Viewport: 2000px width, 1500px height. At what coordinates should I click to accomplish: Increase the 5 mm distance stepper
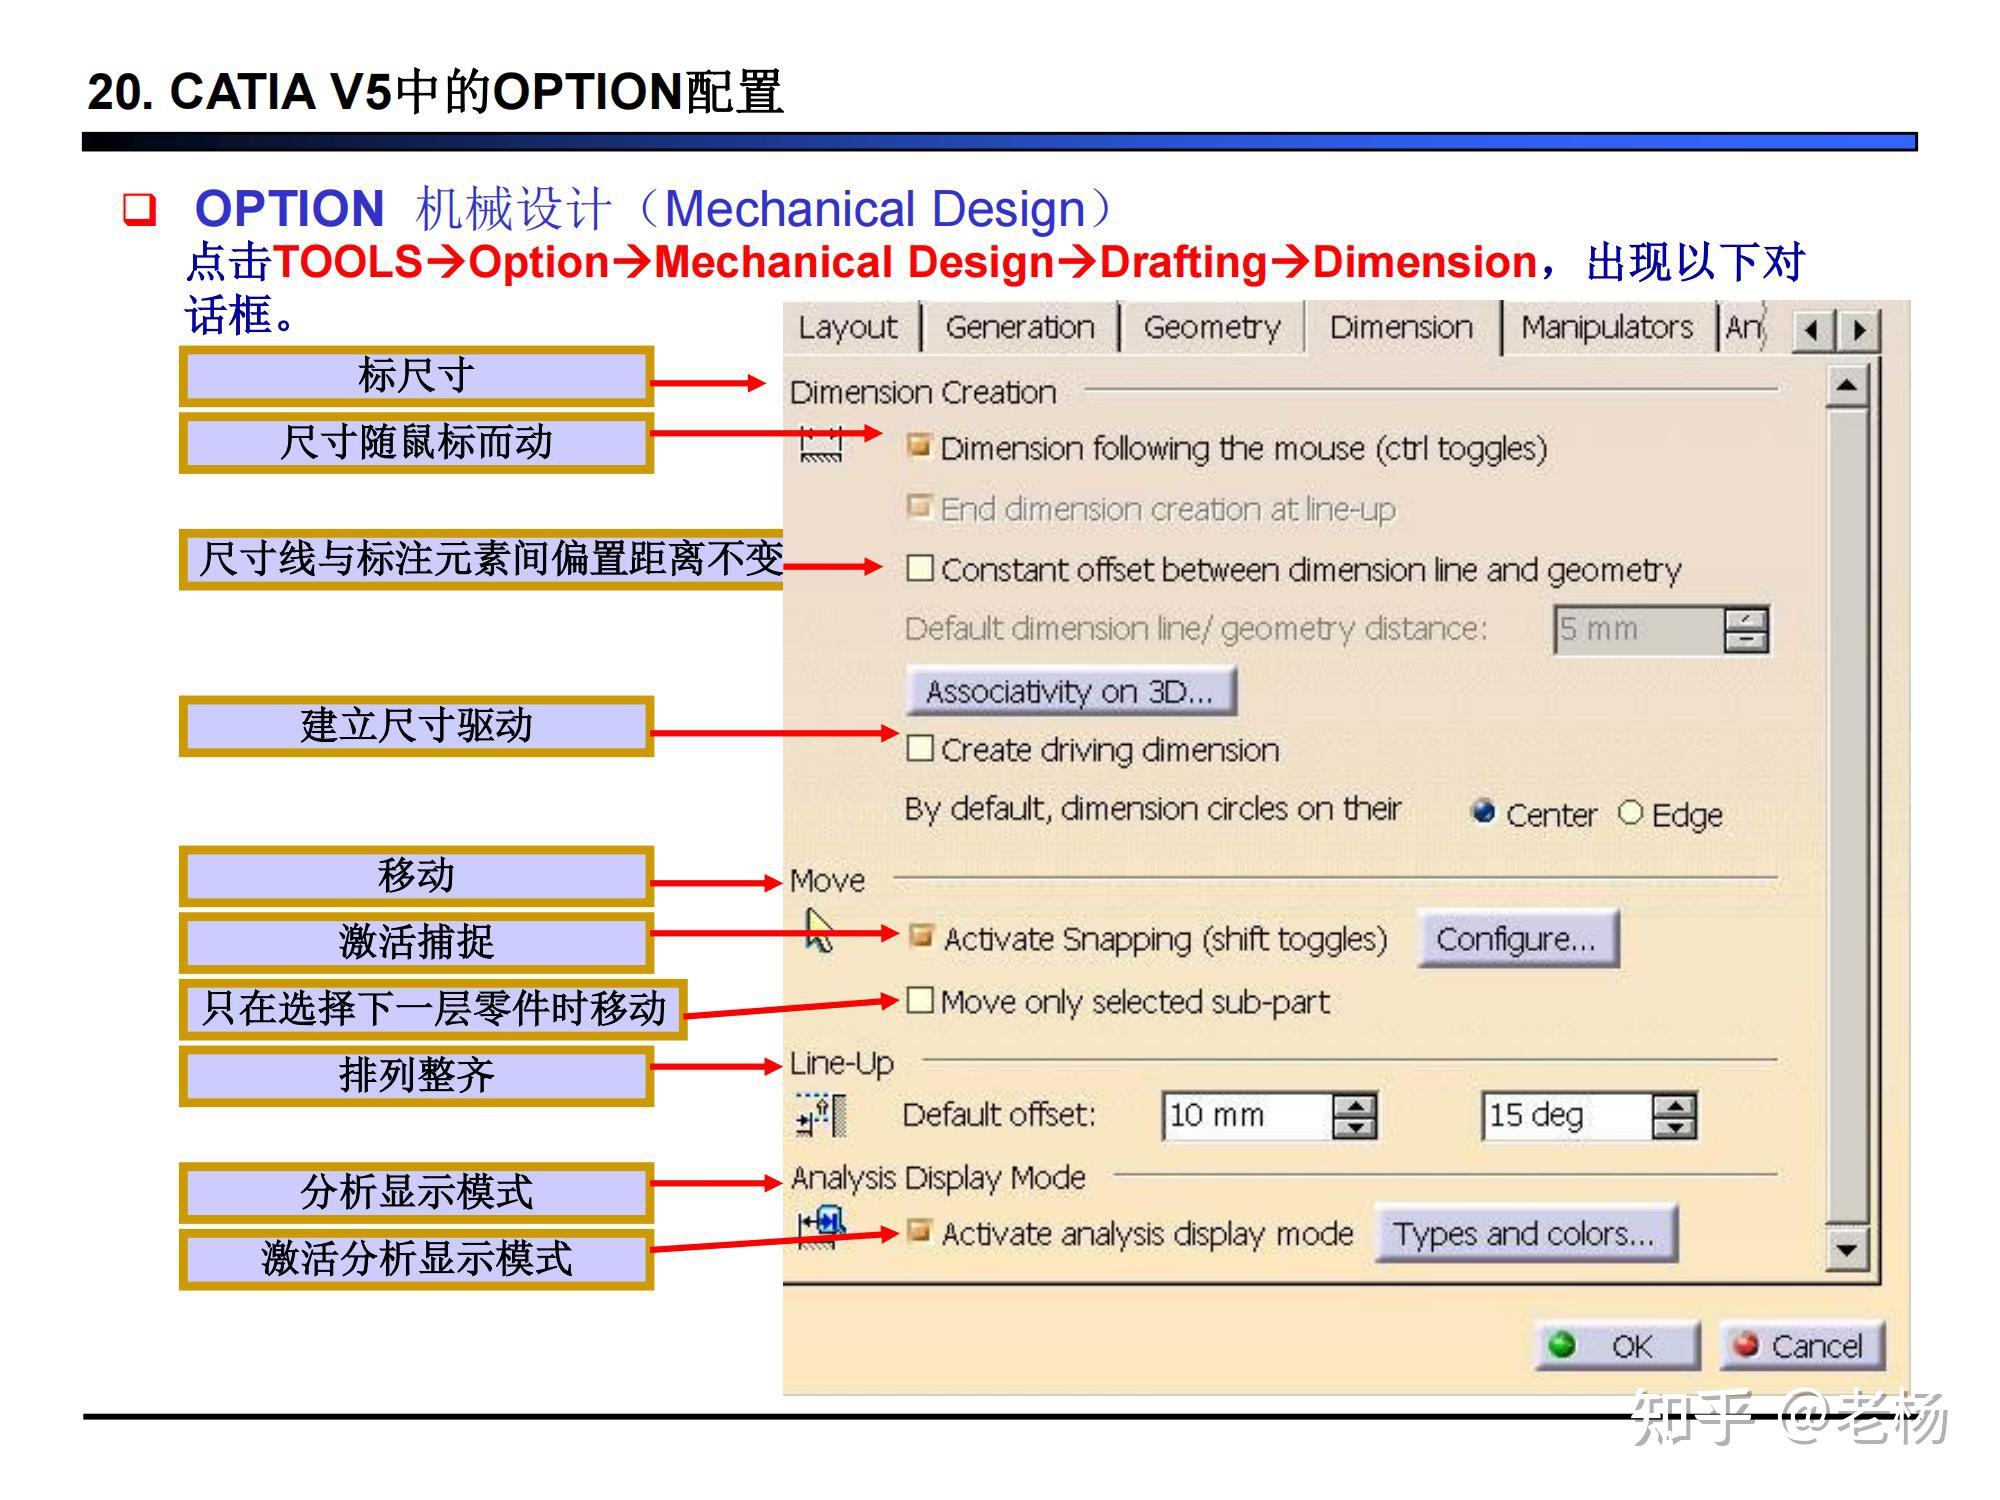[1746, 619]
